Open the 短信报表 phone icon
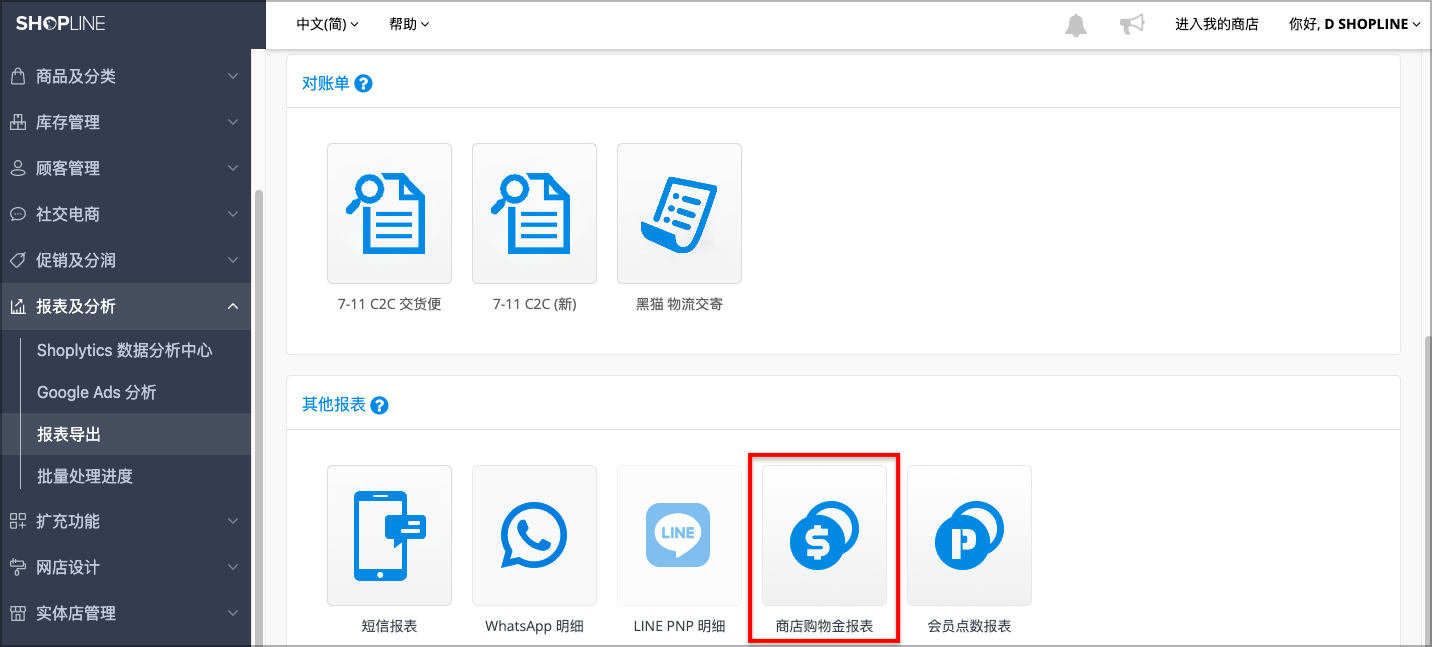The image size is (1432, 647). click(389, 535)
